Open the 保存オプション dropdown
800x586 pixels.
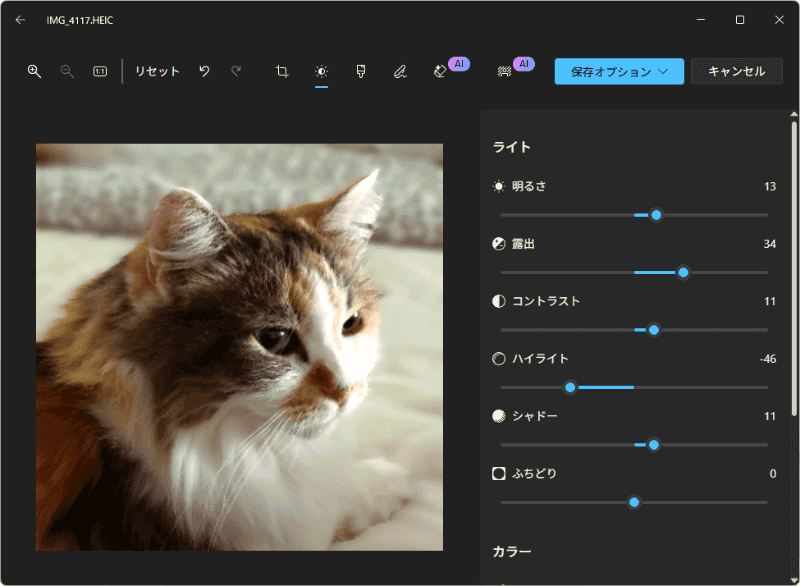point(619,71)
